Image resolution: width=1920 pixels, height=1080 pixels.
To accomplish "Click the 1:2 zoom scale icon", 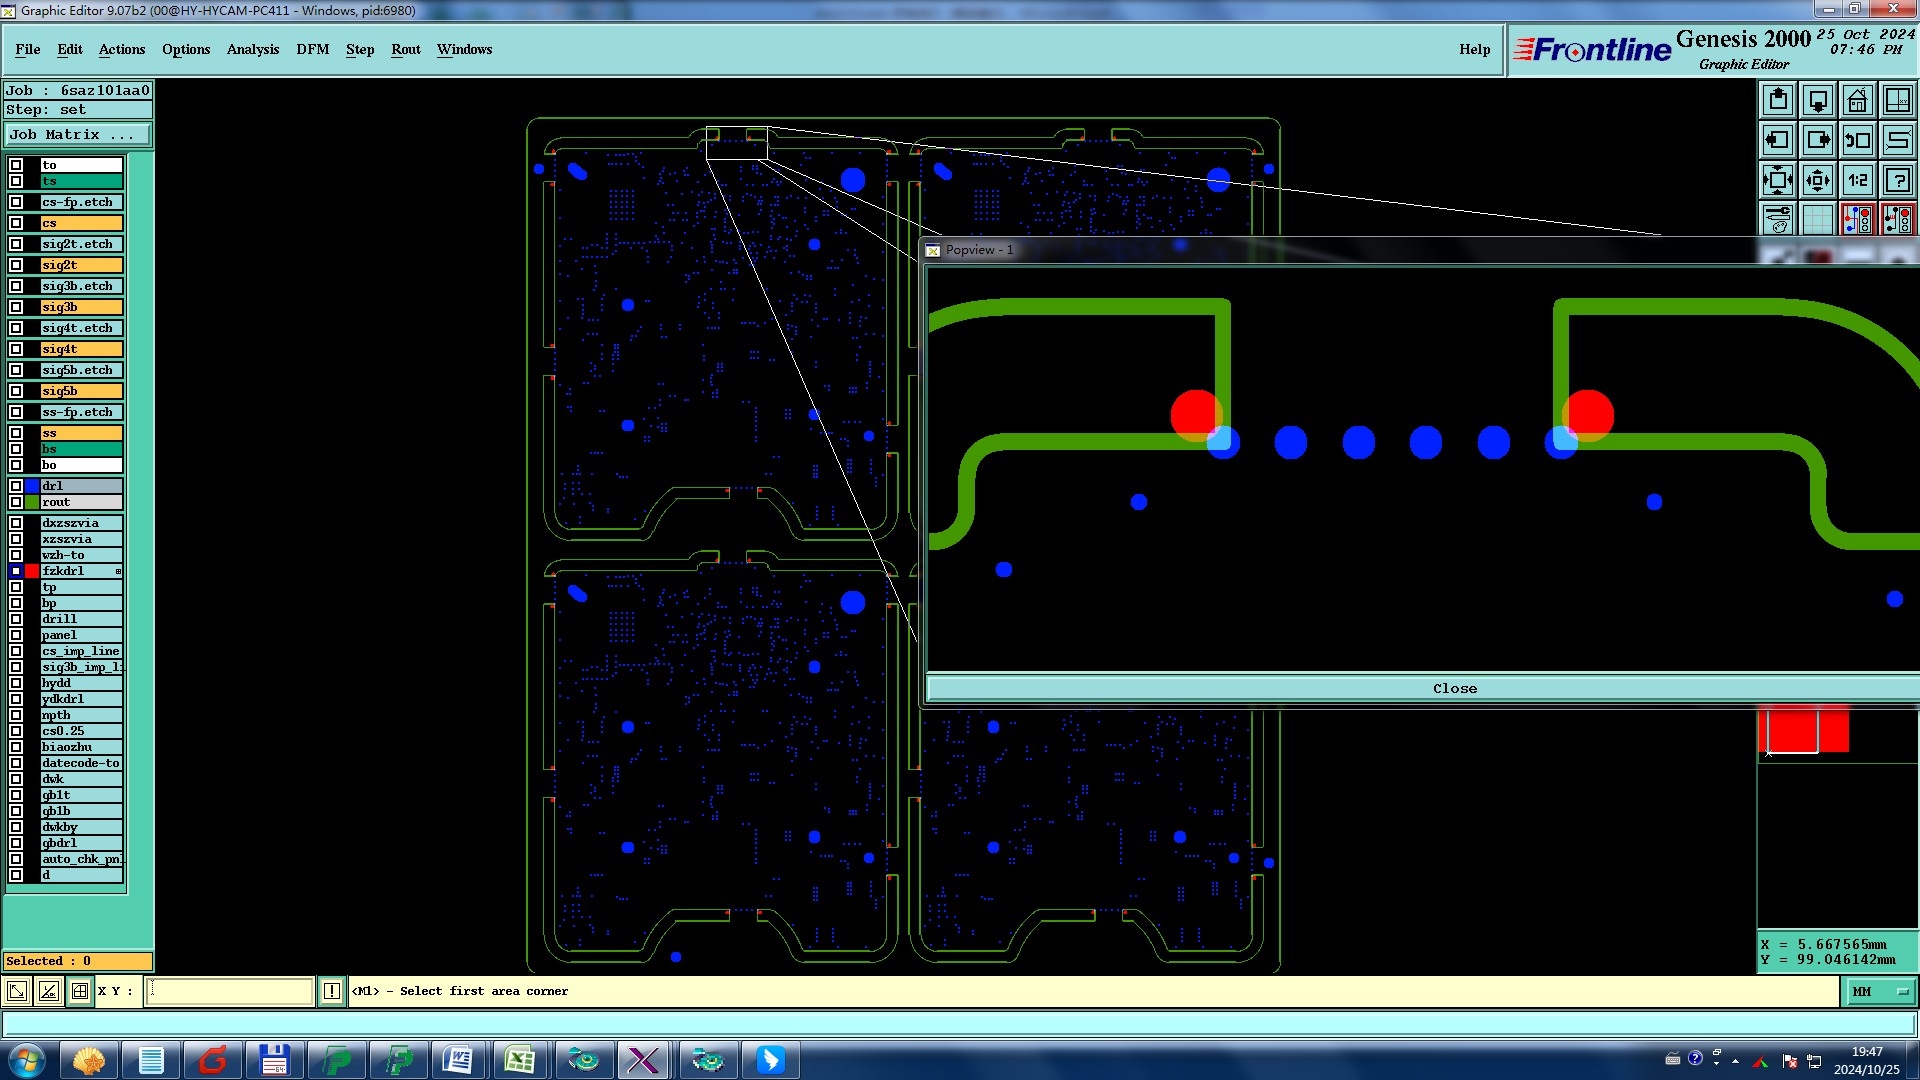I will tap(1857, 180).
